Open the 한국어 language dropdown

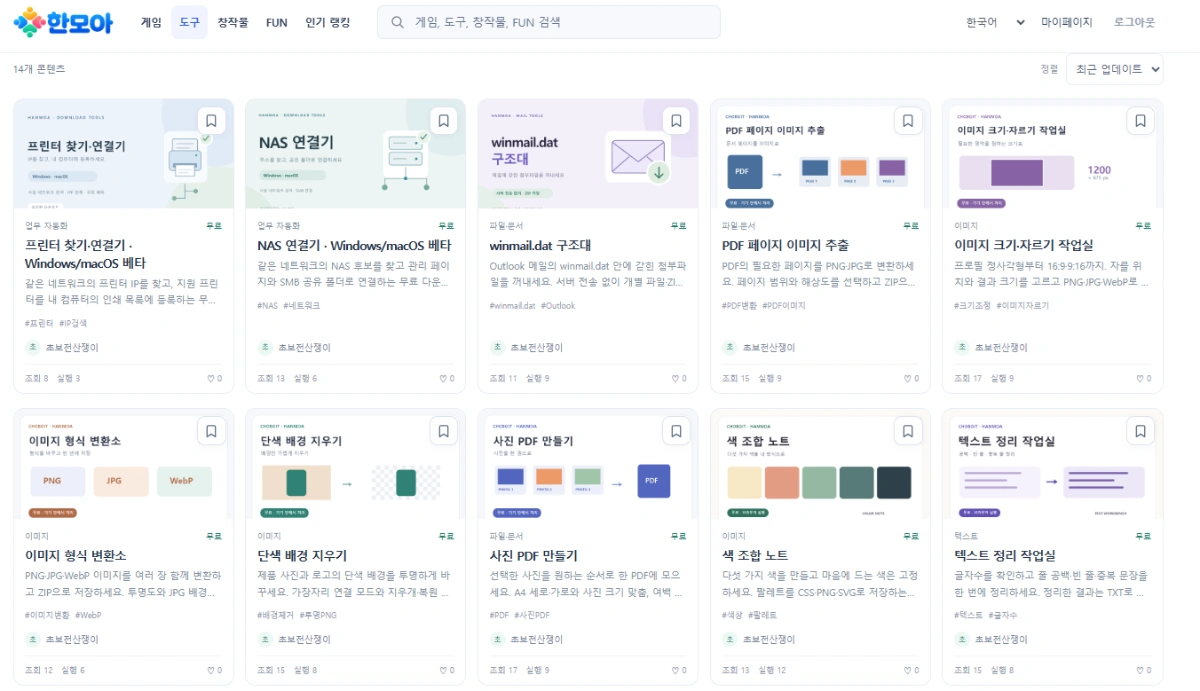[x=995, y=22]
